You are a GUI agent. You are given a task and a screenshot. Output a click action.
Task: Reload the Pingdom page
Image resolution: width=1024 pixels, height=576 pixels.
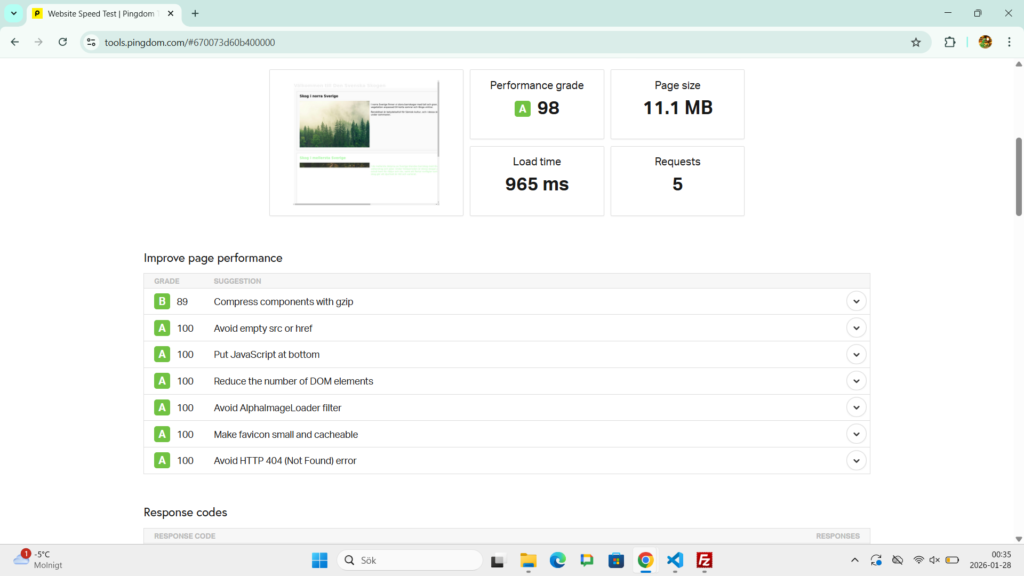point(63,42)
